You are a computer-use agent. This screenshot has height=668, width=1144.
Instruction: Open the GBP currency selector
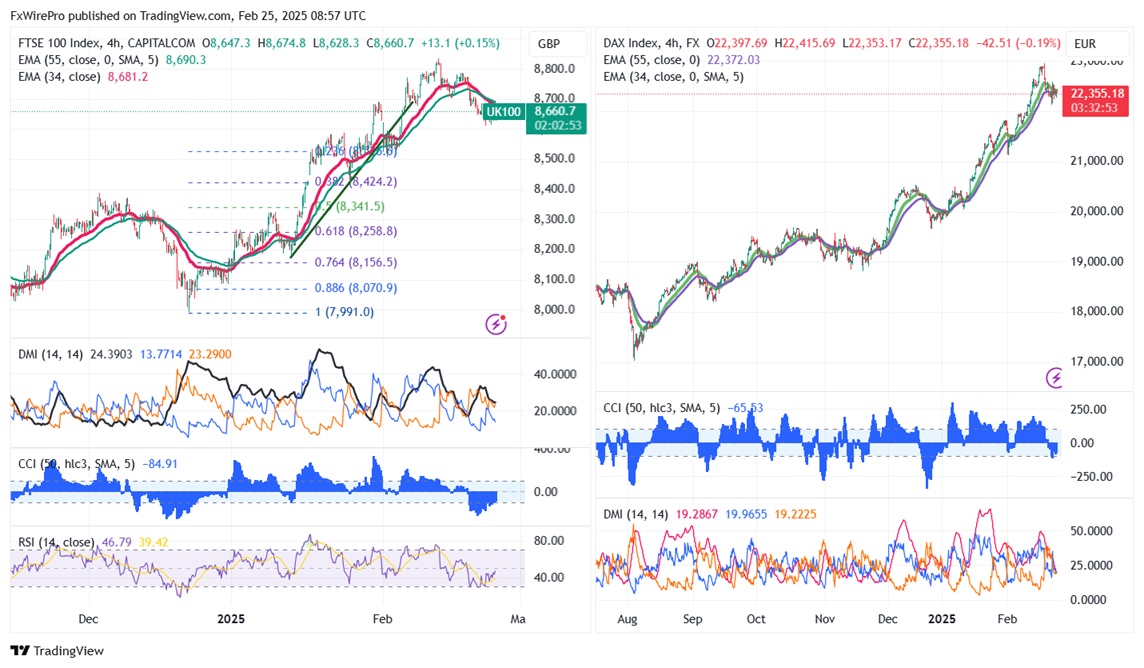click(x=549, y=44)
